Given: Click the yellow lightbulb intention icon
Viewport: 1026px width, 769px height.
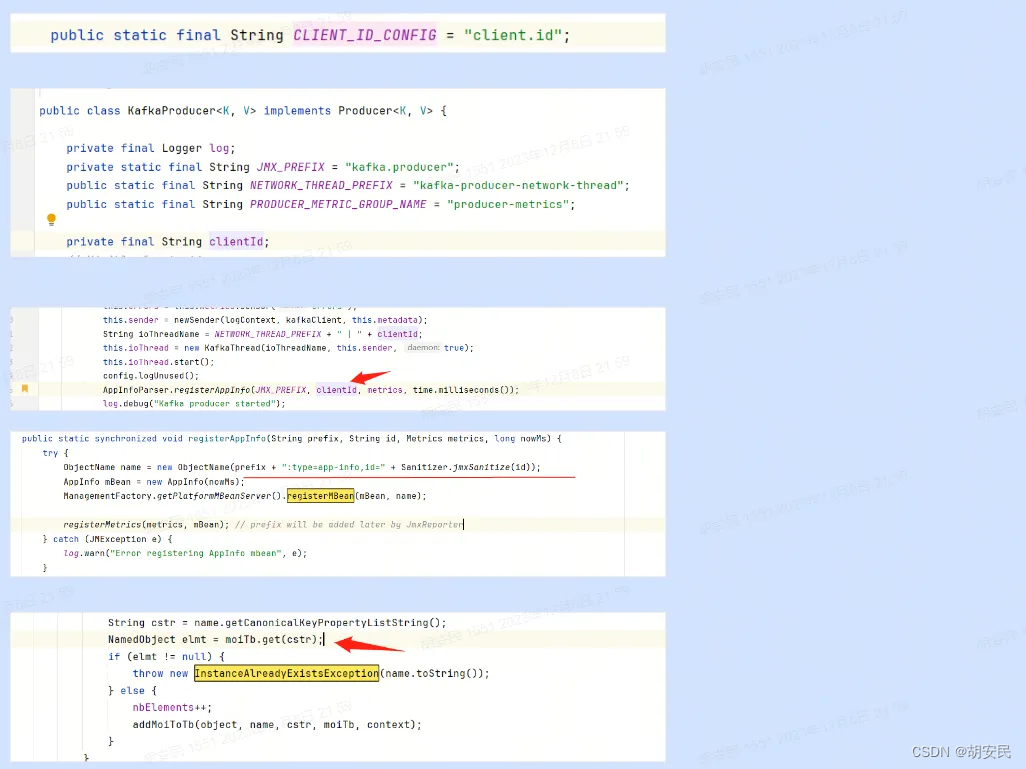Looking at the screenshot, I should tap(51, 219).
